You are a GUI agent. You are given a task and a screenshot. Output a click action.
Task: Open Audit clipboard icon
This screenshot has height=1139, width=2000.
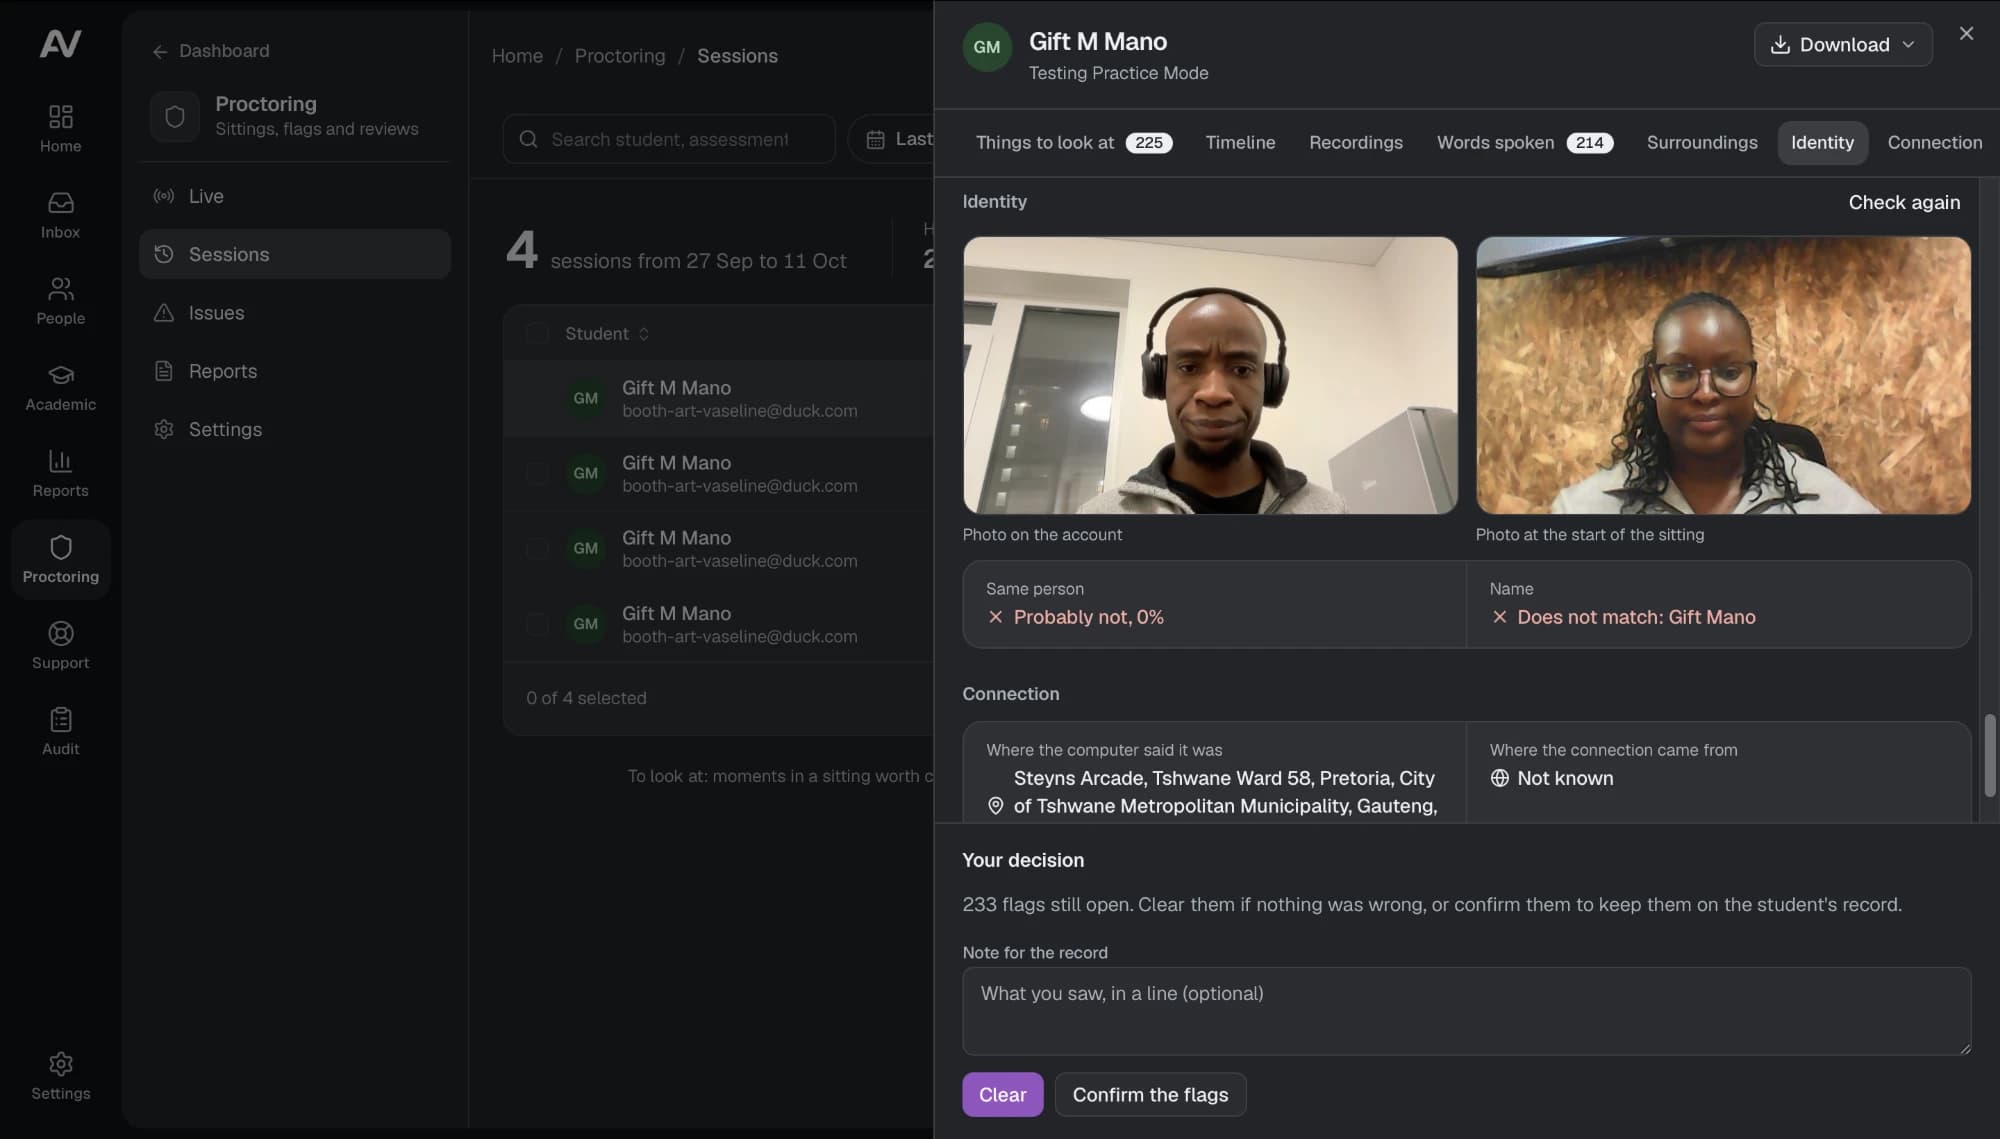click(60, 719)
